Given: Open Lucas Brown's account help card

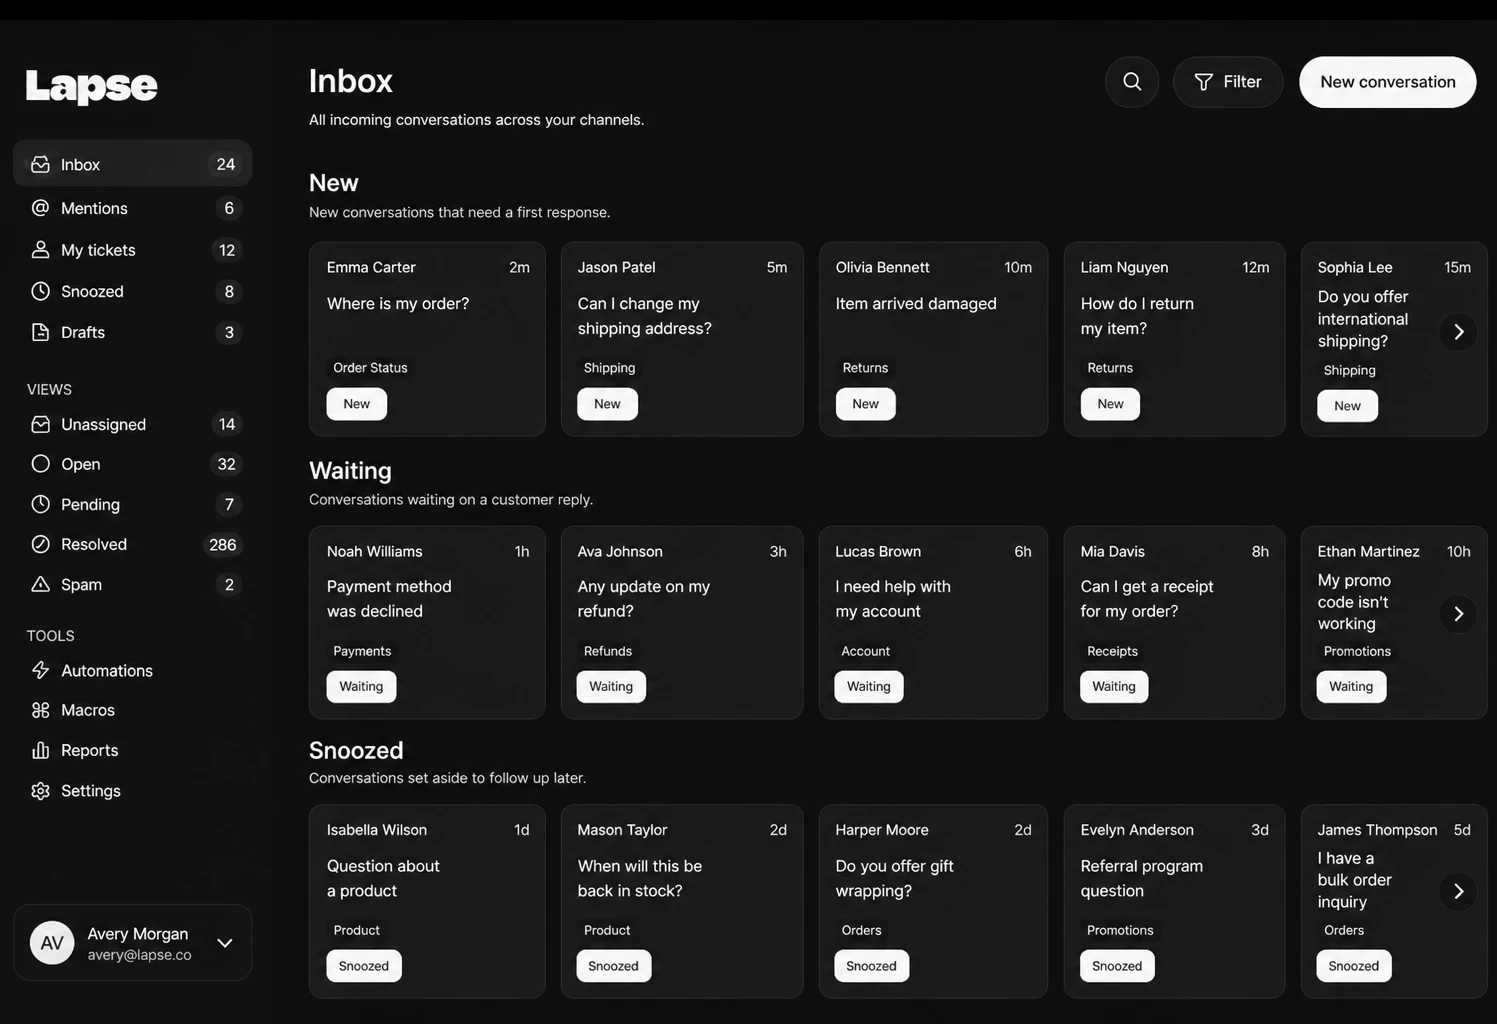Looking at the screenshot, I should pyautogui.click(x=933, y=622).
